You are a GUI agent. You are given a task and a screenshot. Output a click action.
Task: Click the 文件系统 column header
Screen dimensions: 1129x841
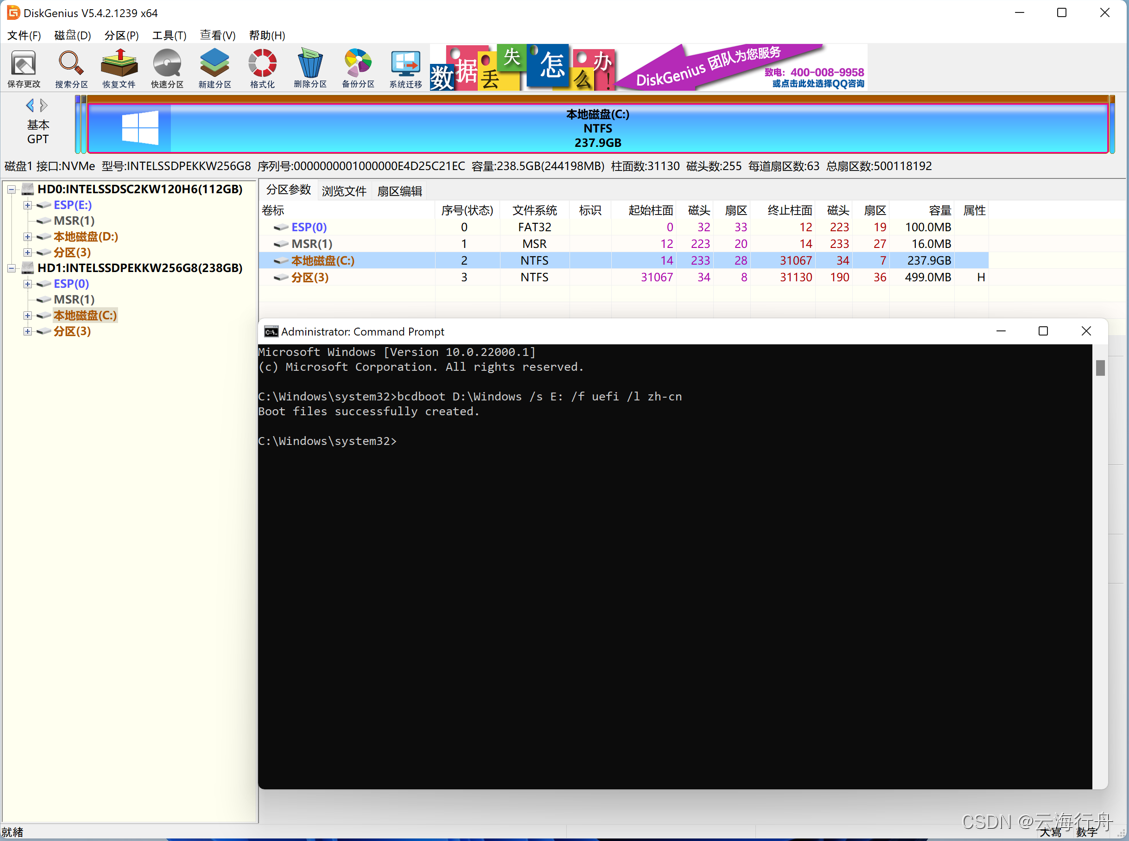[x=535, y=210]
